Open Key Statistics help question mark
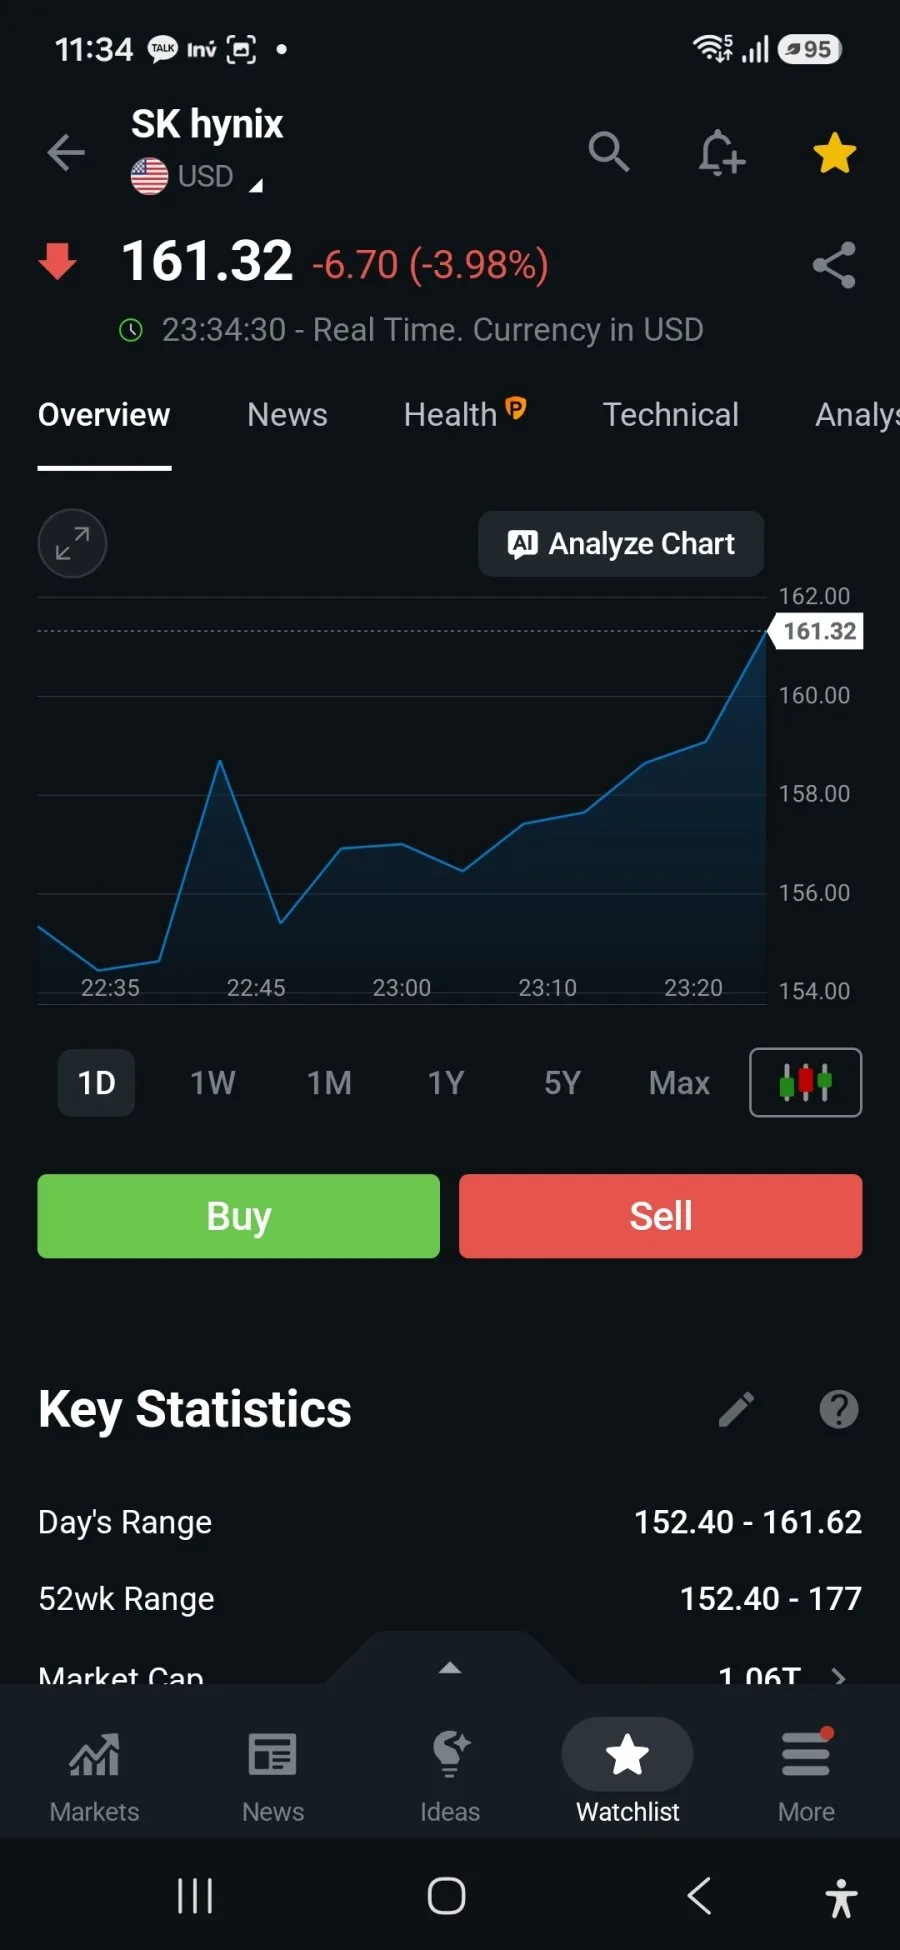 click(x=839, y=1409)
